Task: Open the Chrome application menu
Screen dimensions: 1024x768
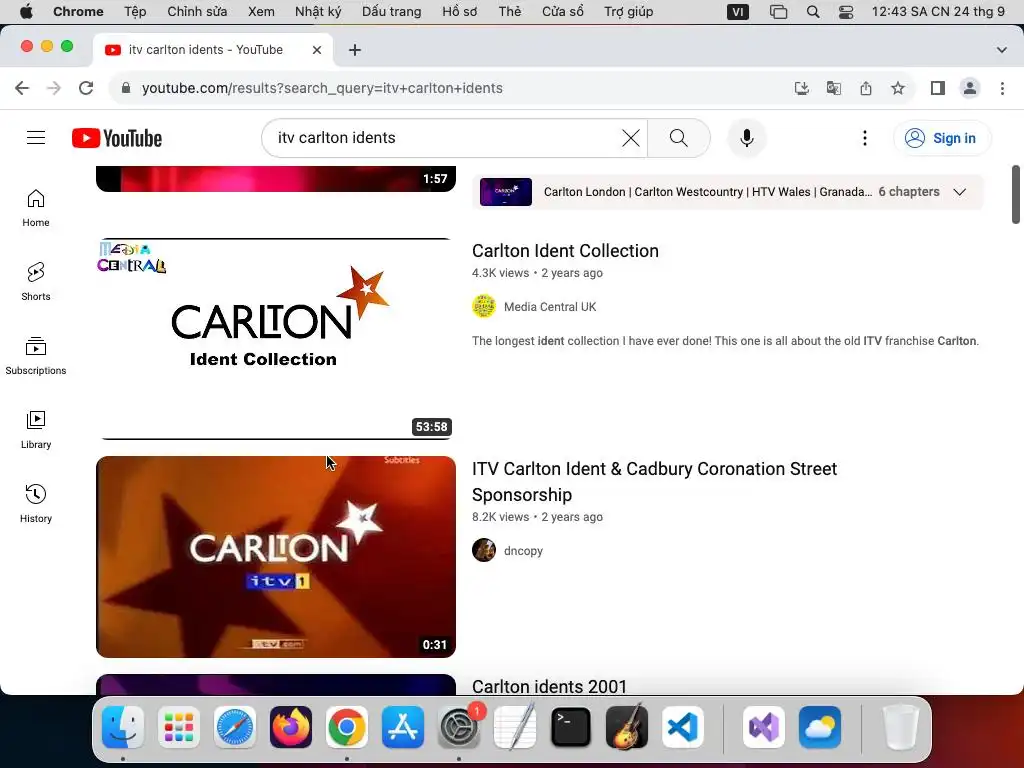Action: (x=78, y=12)
